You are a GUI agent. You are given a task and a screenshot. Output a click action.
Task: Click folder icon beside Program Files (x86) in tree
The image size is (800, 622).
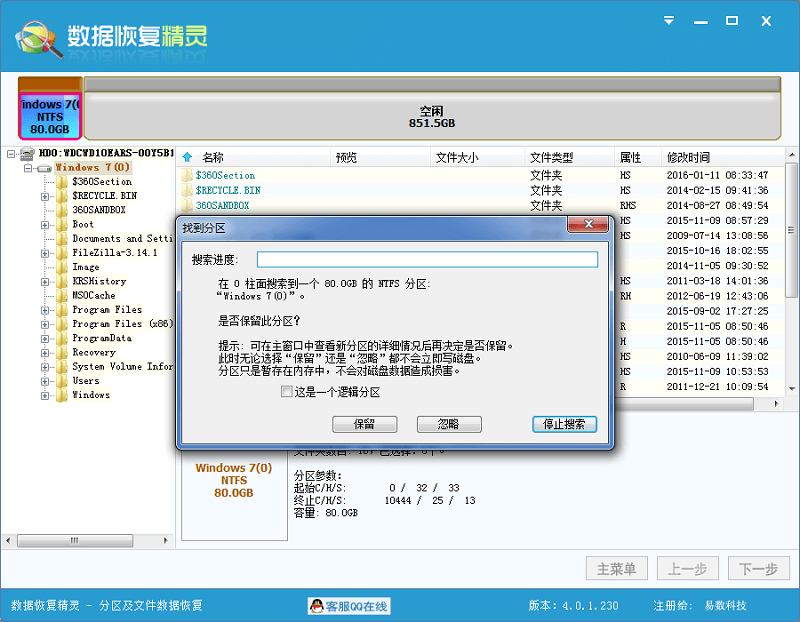62,324
